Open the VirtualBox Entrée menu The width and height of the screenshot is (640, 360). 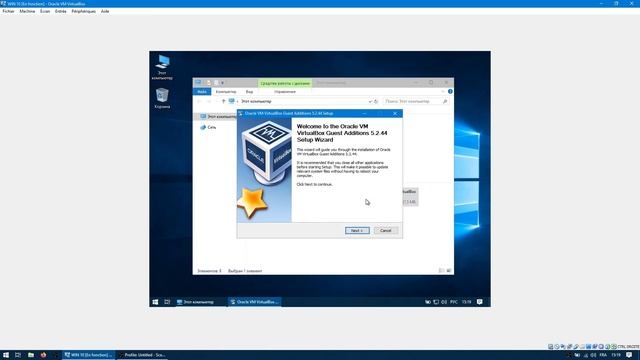pyautogui.click(x=60, y=11)
